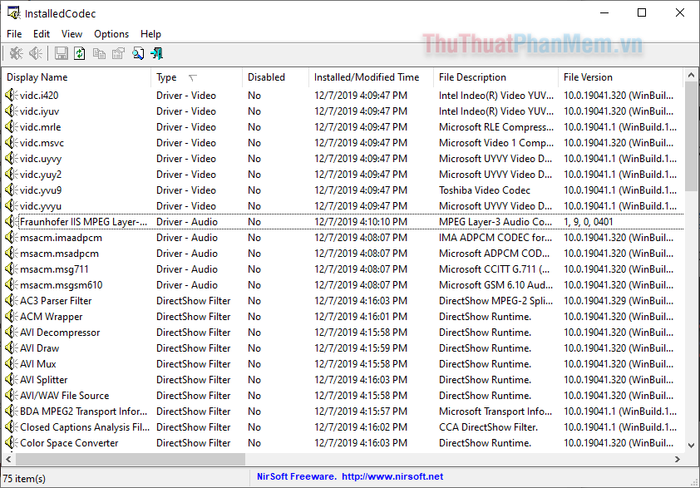The width and height of the screenshot is (700, 488).
Task: Click speaker icon beside ACM Wrapper
Action: point(11,317)
